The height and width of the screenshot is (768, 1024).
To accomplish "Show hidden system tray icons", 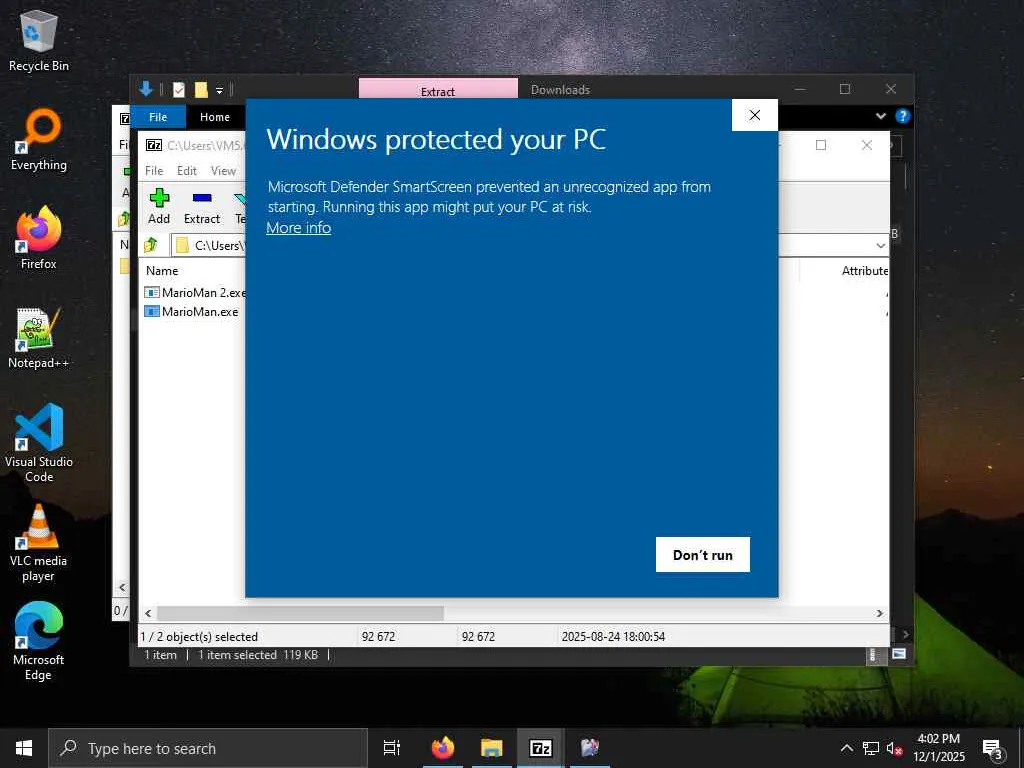I will [x=846, y=748].
